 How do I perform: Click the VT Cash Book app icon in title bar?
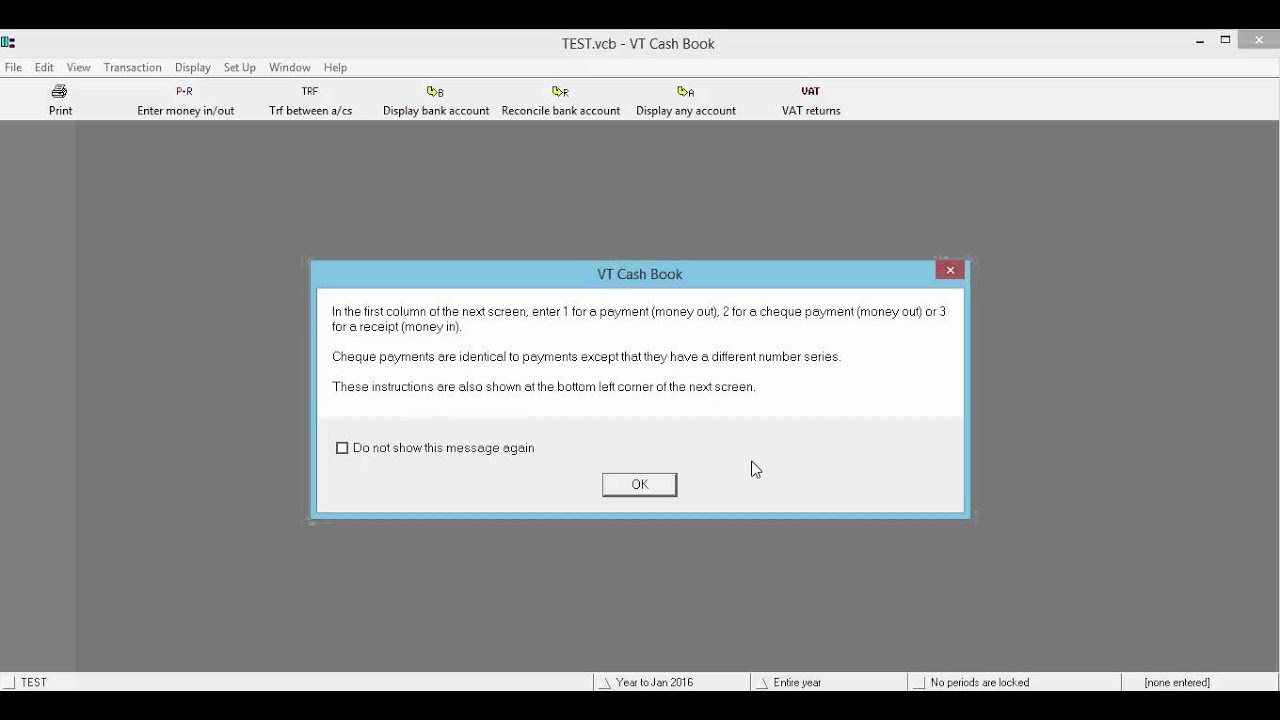click(8, 43)
